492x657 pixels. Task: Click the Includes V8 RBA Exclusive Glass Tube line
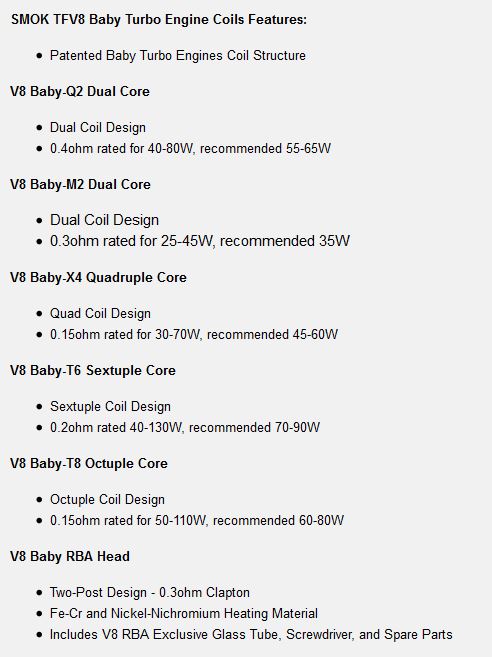[x=251, y=635]
